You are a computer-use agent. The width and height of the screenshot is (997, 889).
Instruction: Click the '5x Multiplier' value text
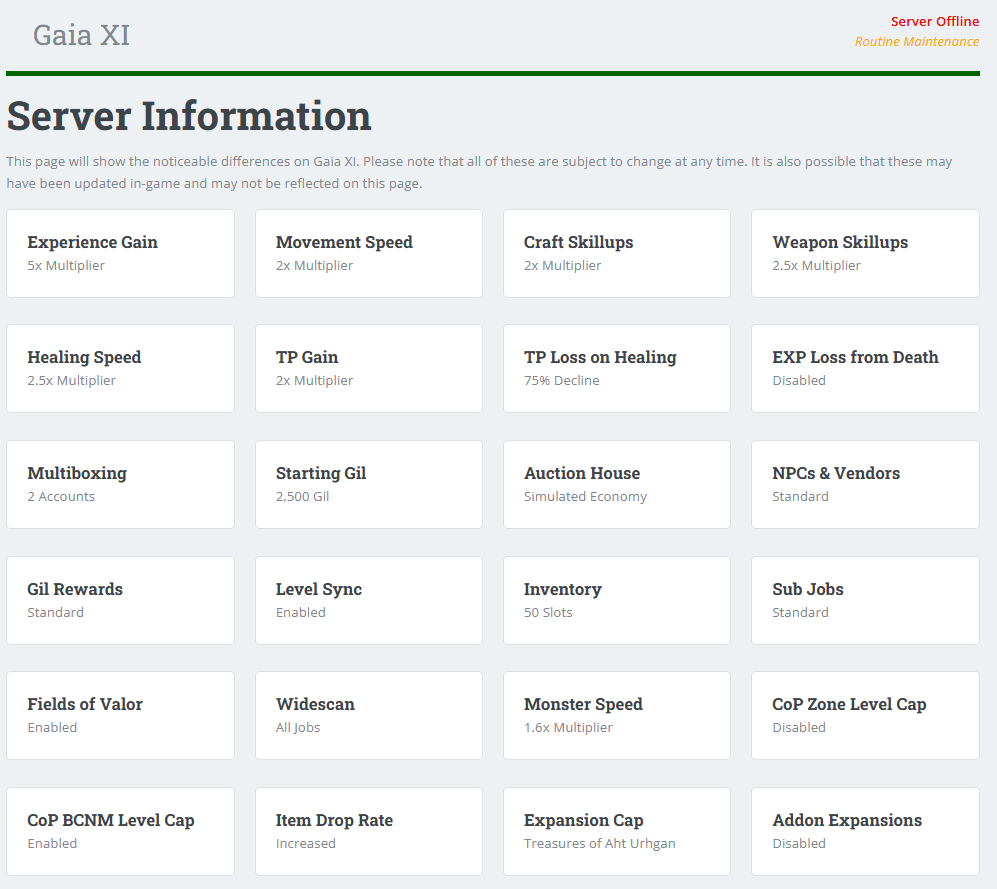click(66, 265)
